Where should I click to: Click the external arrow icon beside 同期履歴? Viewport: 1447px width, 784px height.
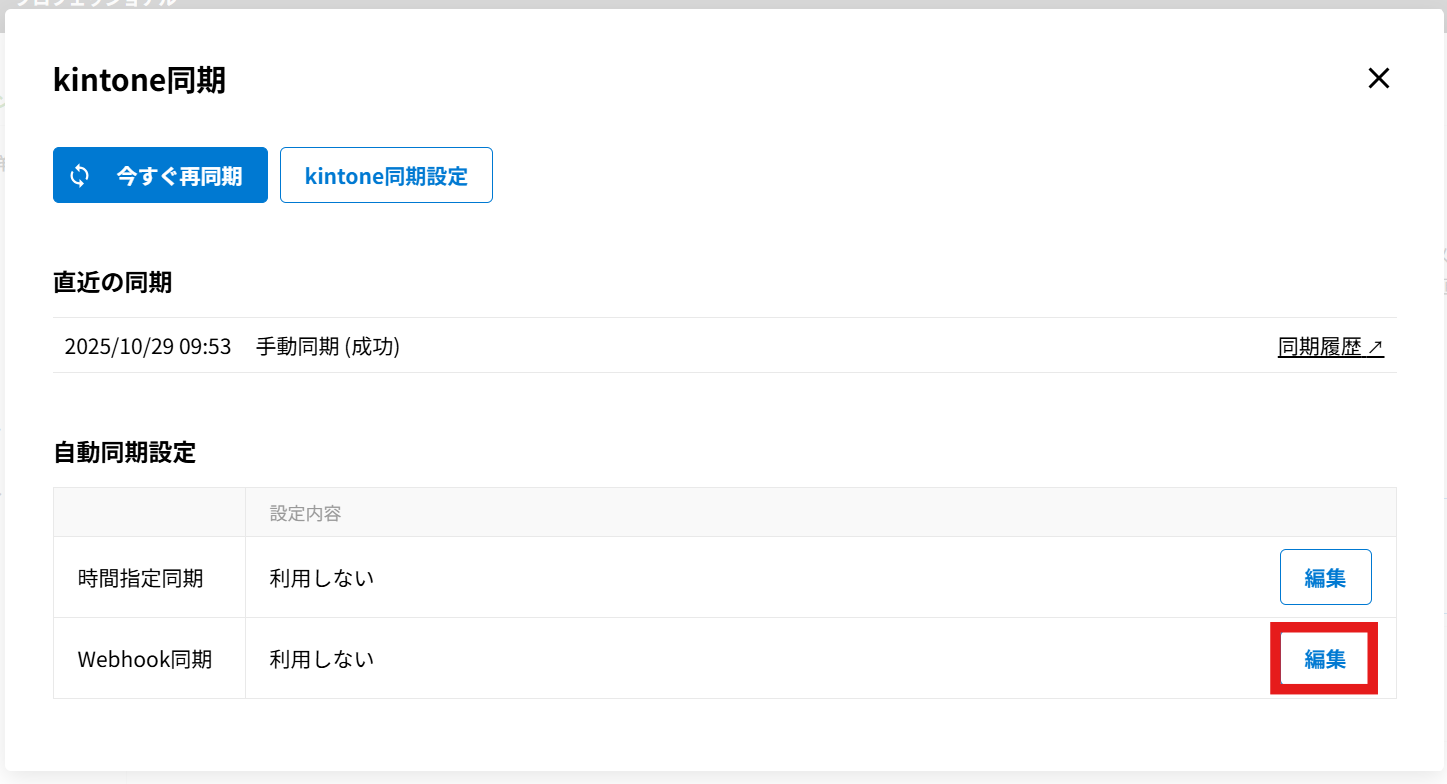click(1377, 347)
